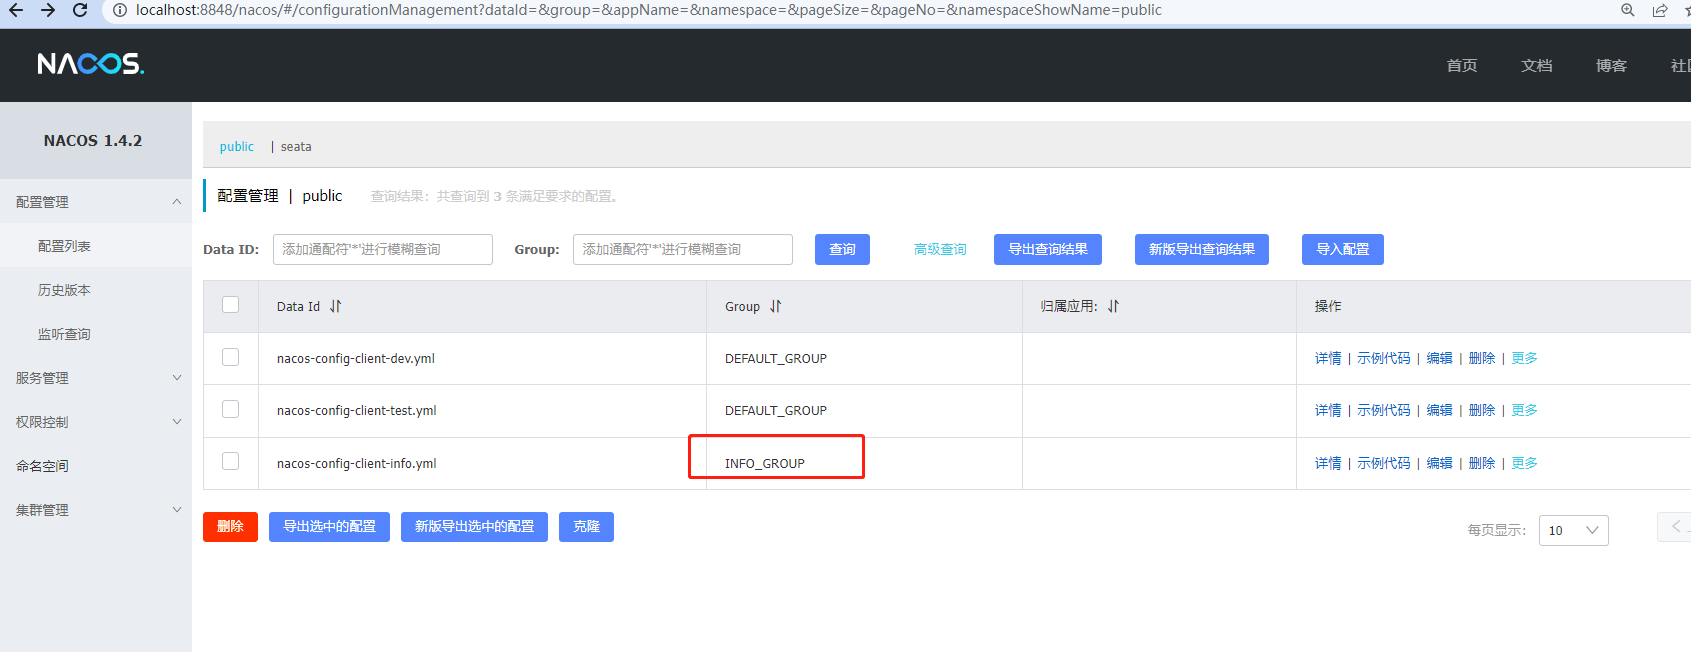This screenshot has height=652, width=1691.
Task: Click the red 删除 button below the table
Action: [230, 526]
